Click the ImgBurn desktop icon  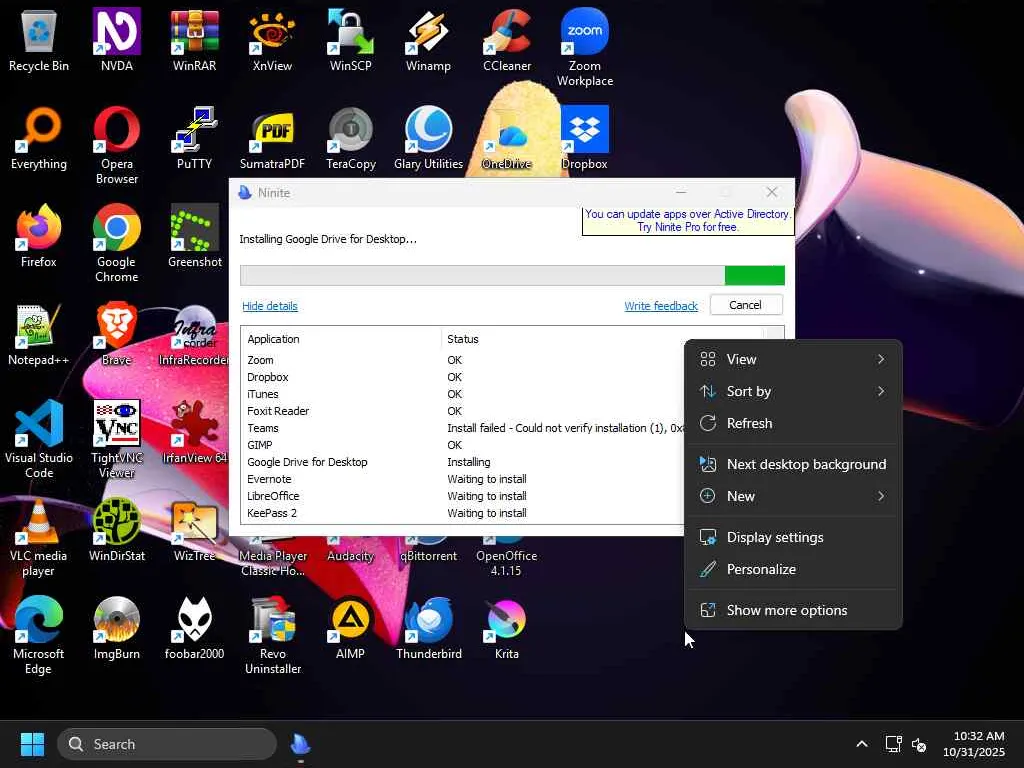(117, 628)
